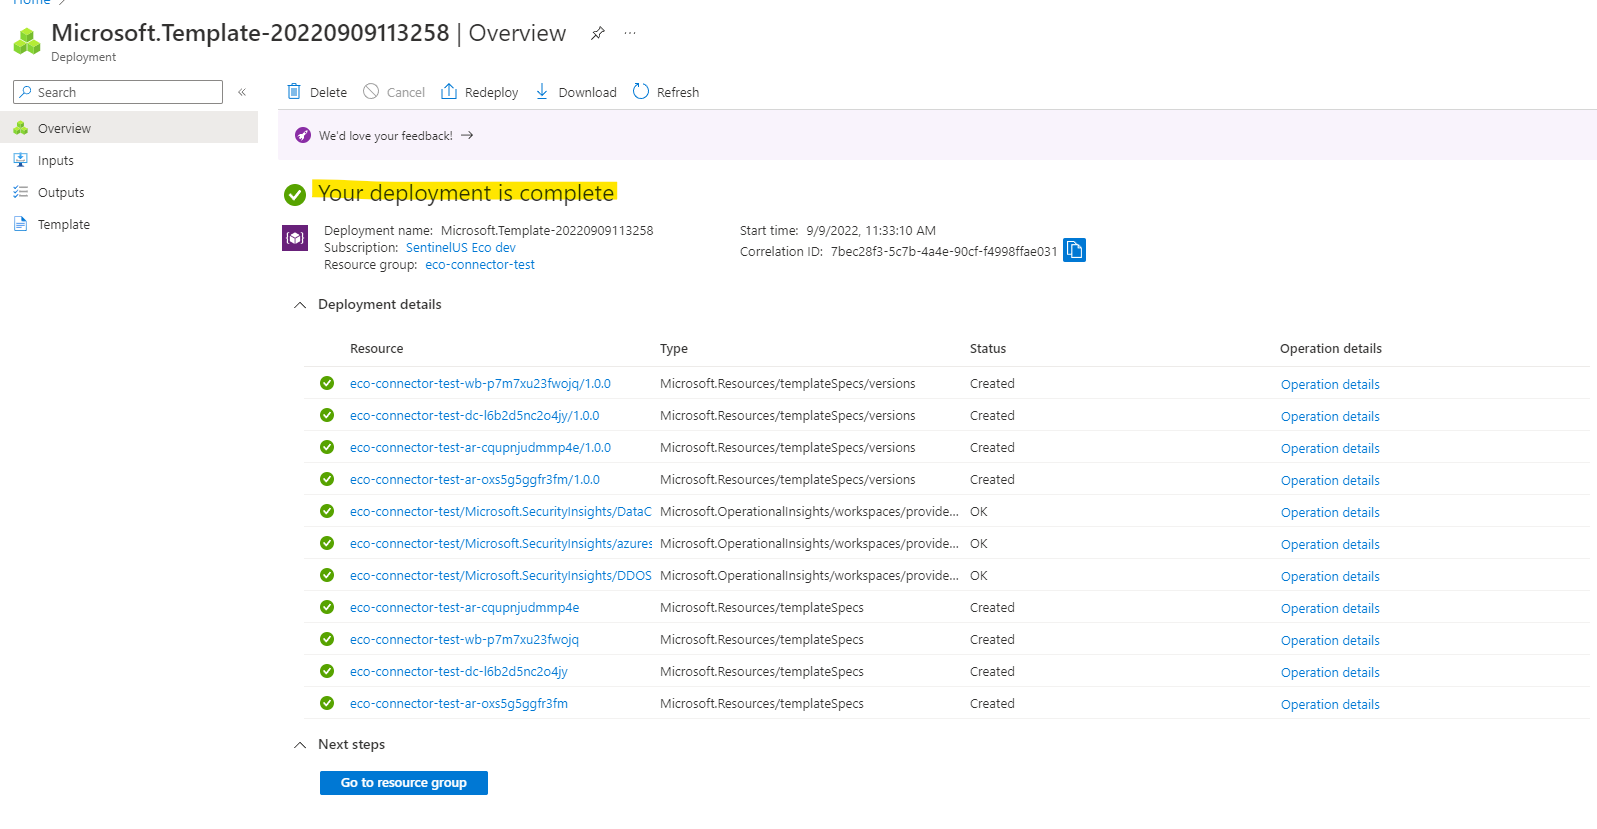Open Operation details for templateSpec ar-cqupnjudmmp4e
The image size is (1597, 829).
coord(1330,609)
